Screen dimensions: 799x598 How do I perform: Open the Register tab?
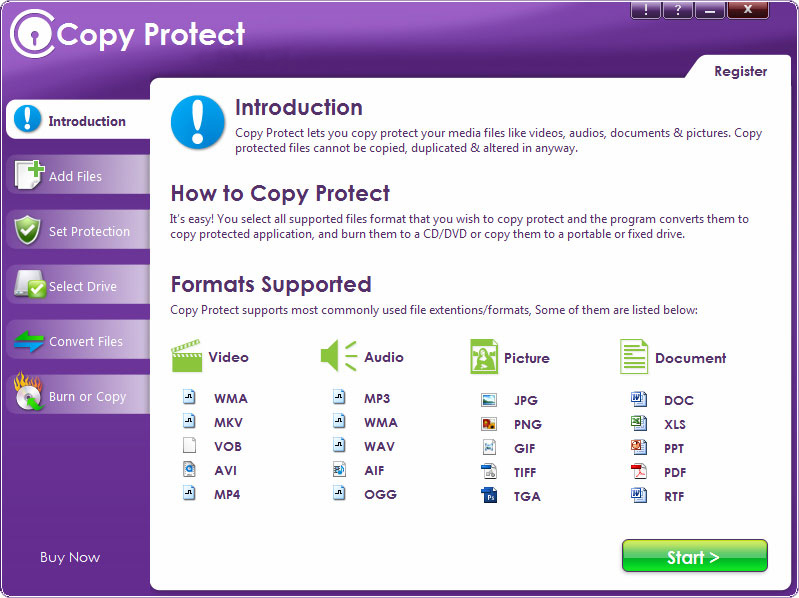(x=740, y=71)
